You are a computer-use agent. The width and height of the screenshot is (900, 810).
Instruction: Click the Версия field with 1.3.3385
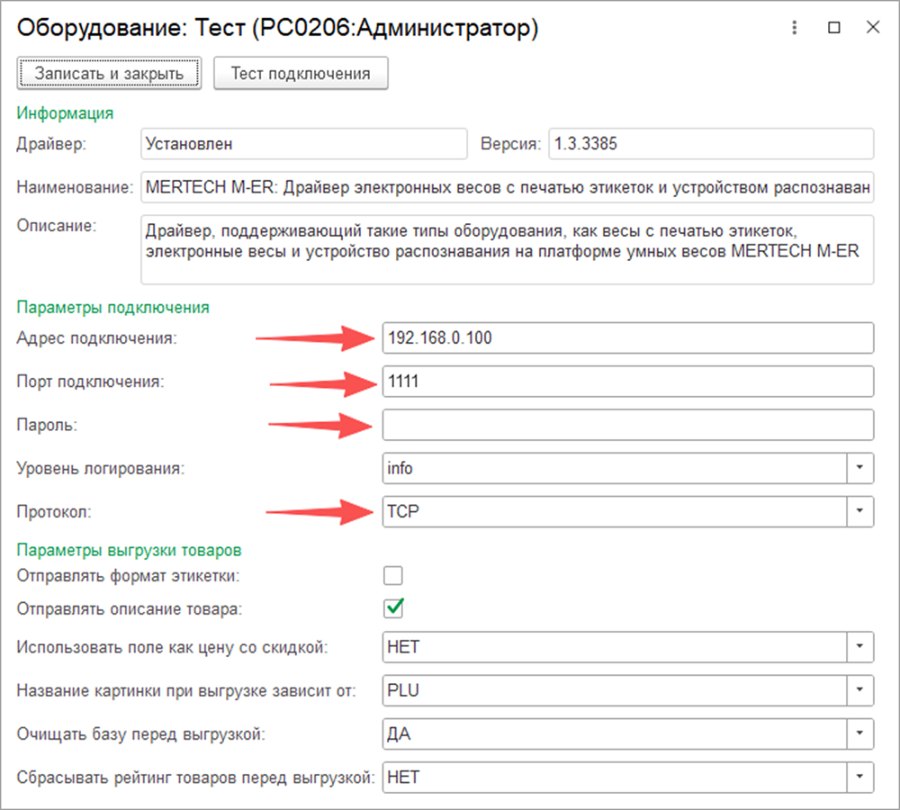point(711,144)
